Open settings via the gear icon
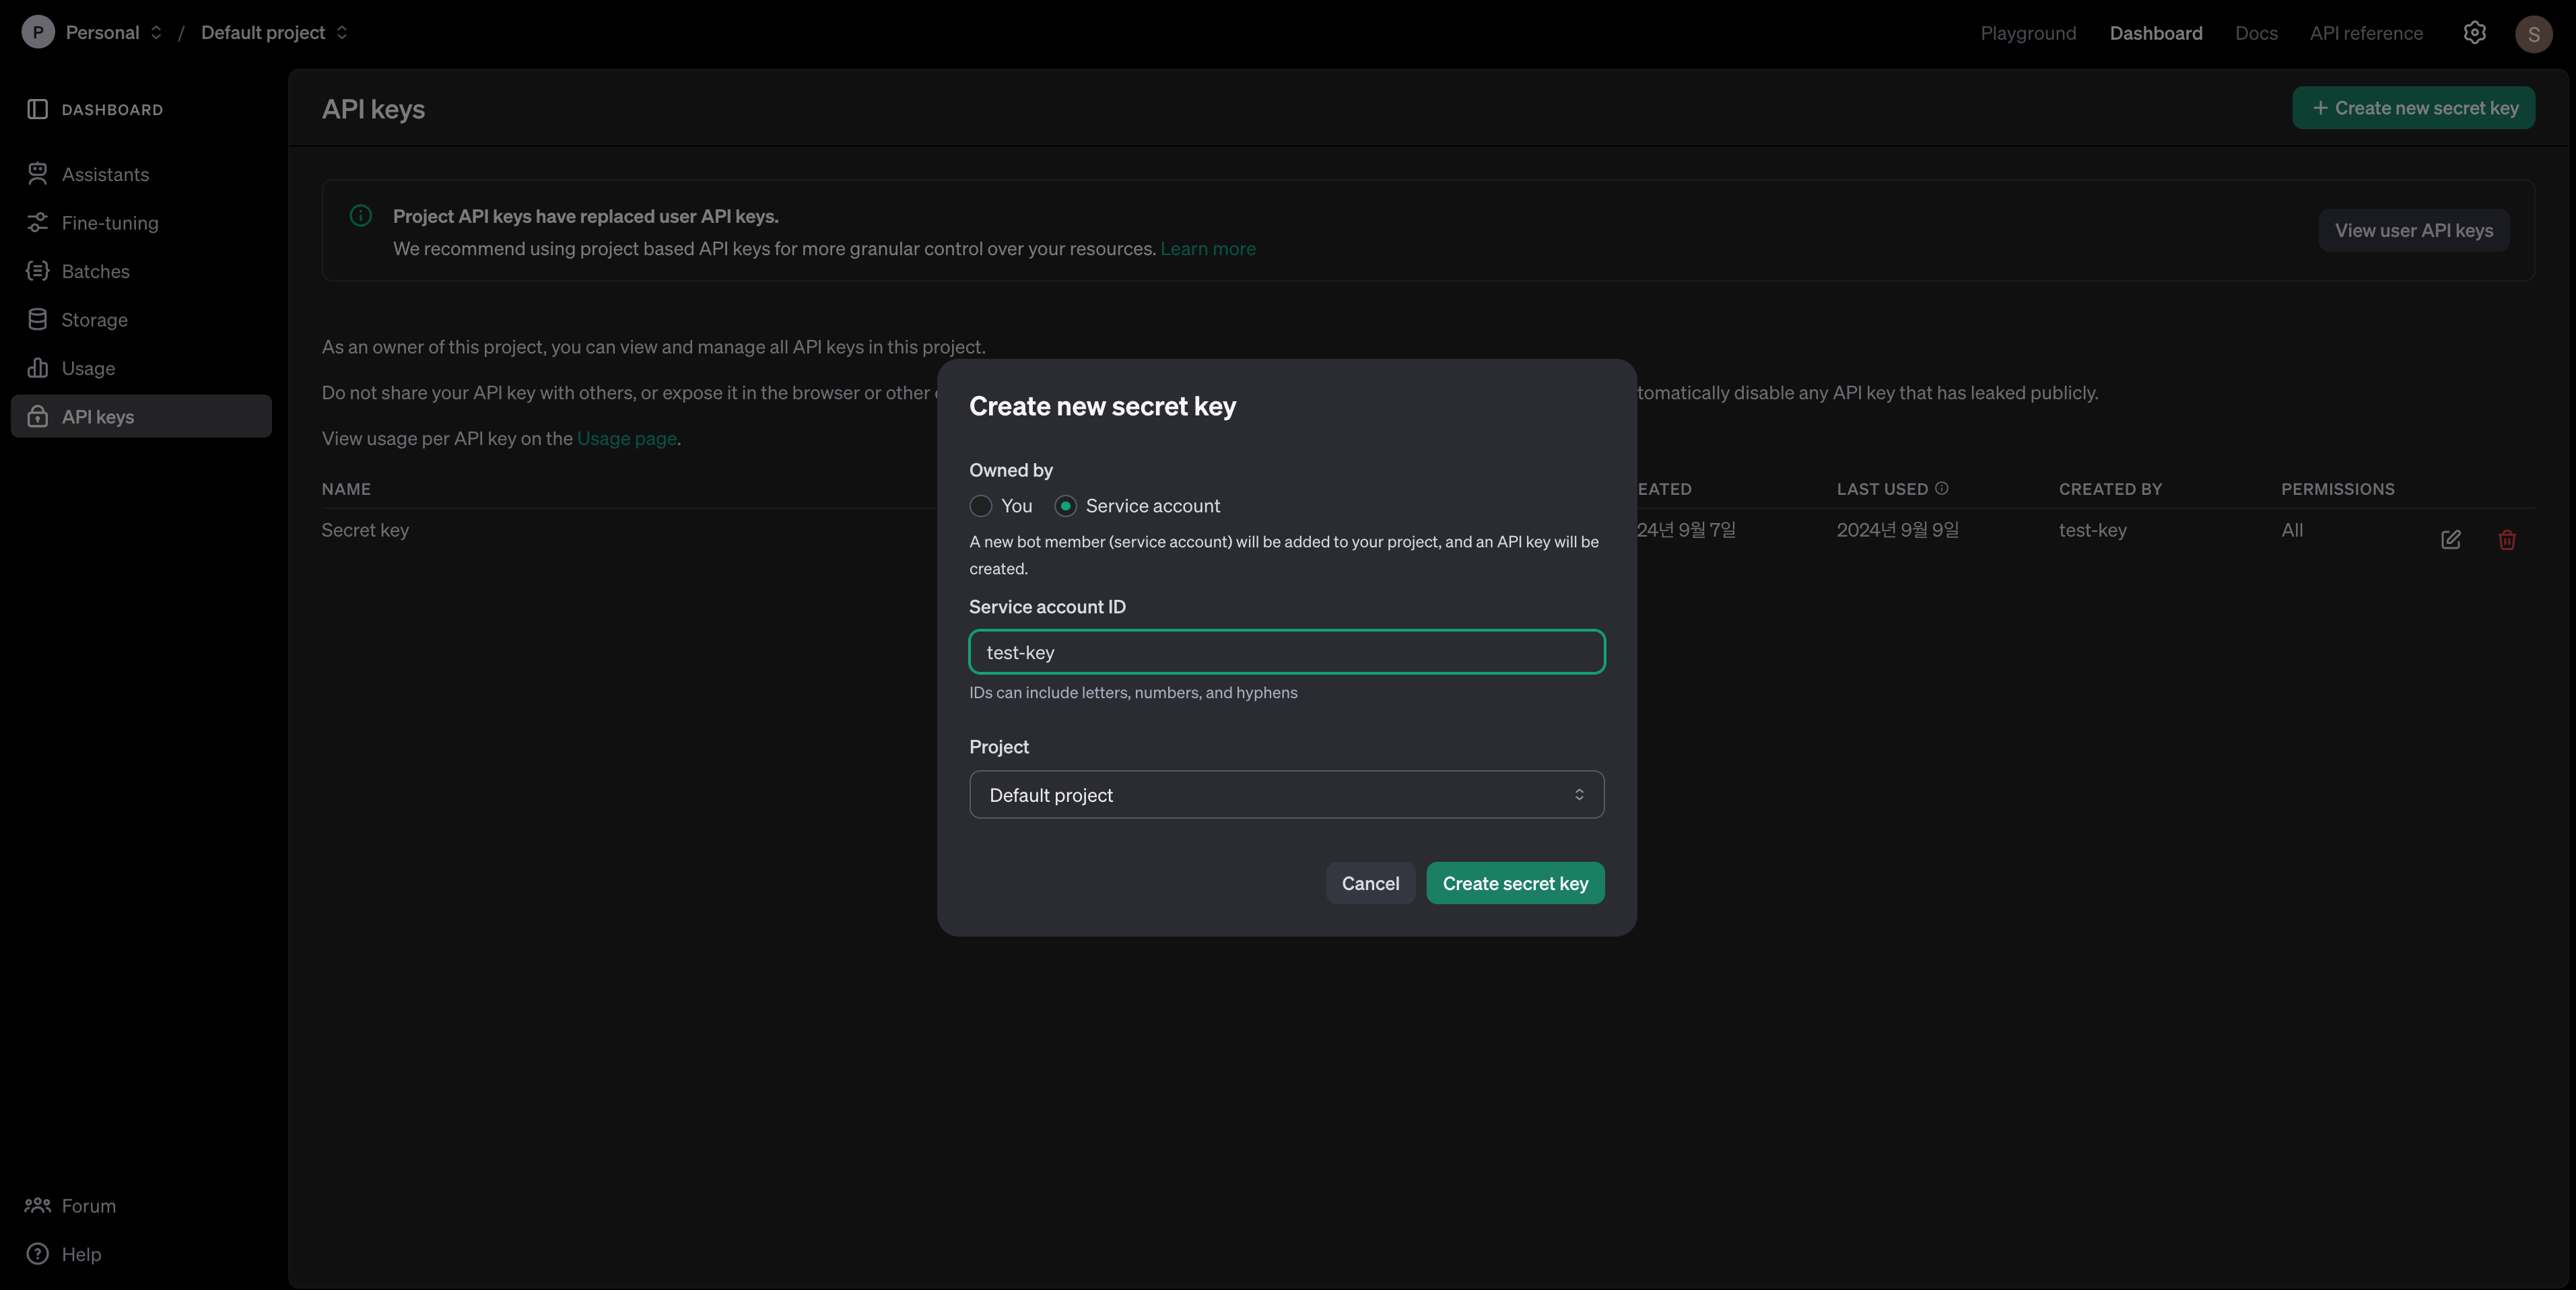 click(x=2474, y=33)
